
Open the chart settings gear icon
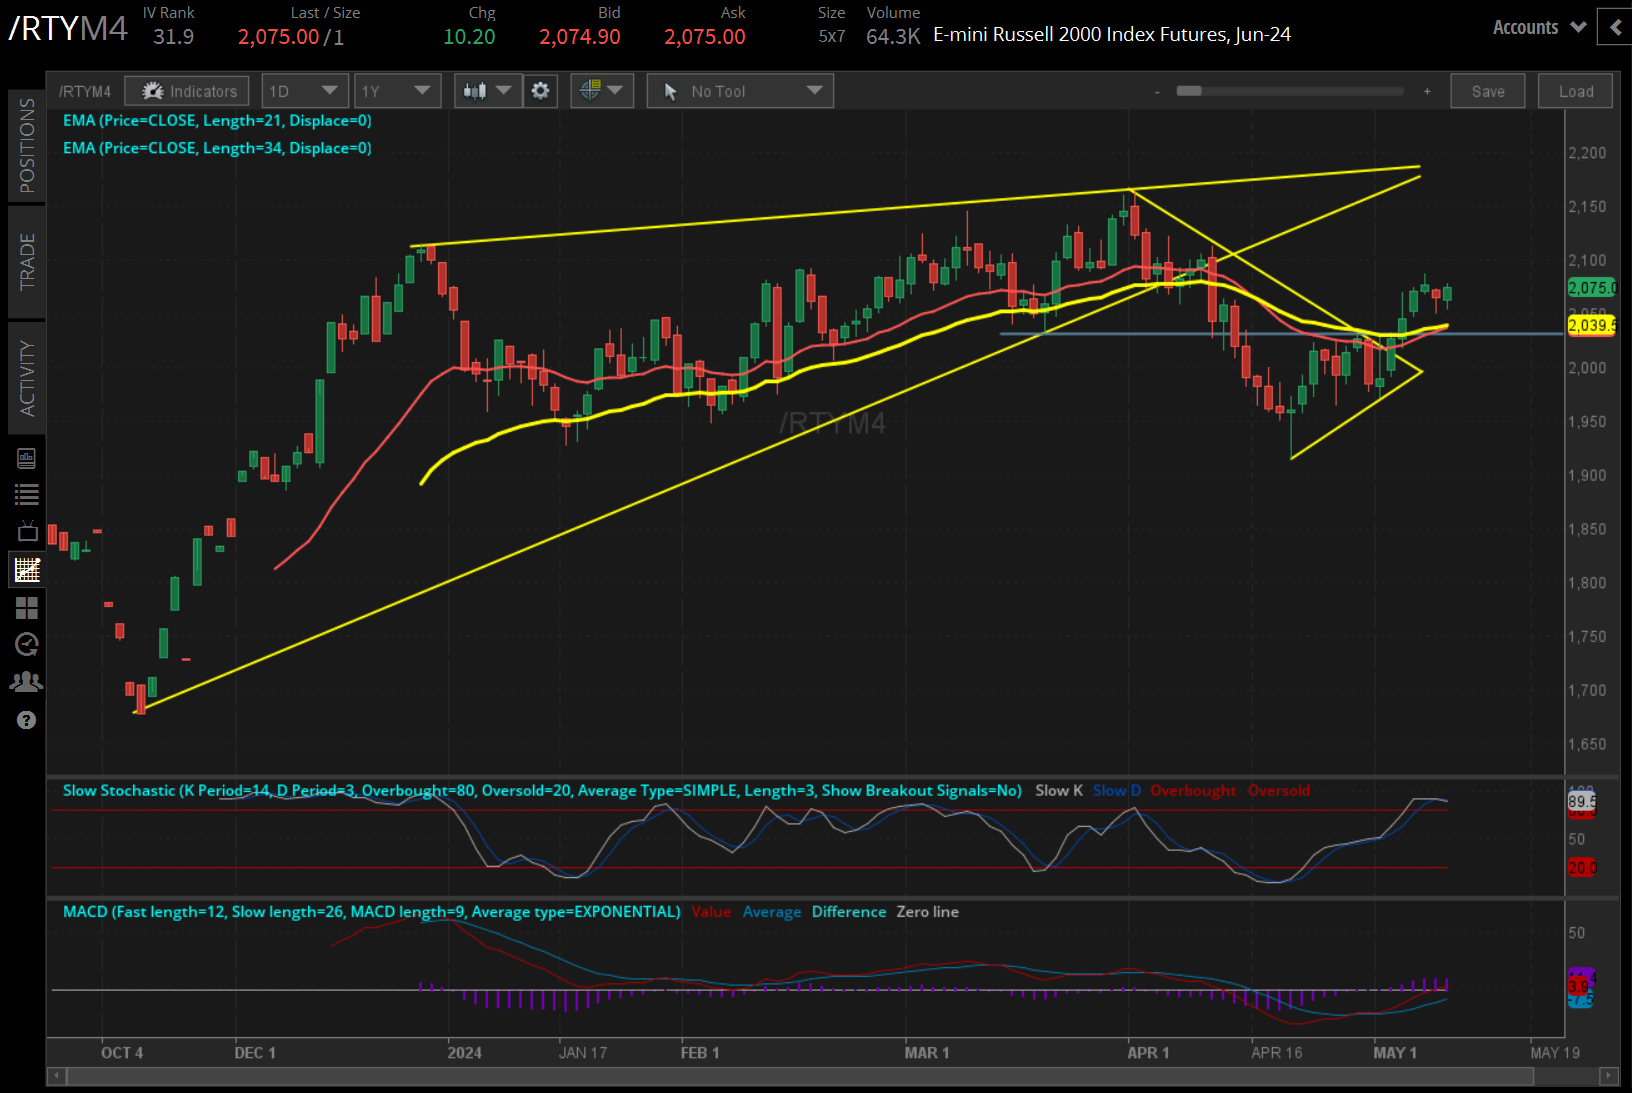[x=540, y=90]
